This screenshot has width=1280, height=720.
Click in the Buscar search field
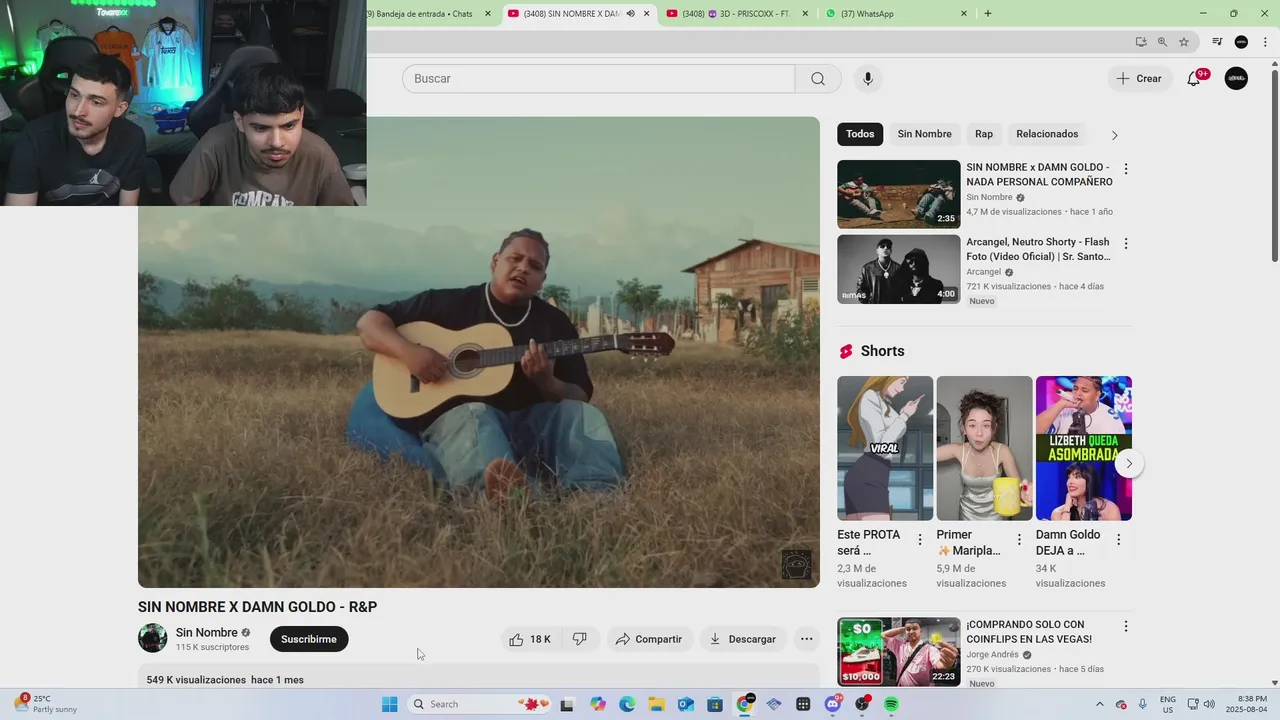click(598, 79)
